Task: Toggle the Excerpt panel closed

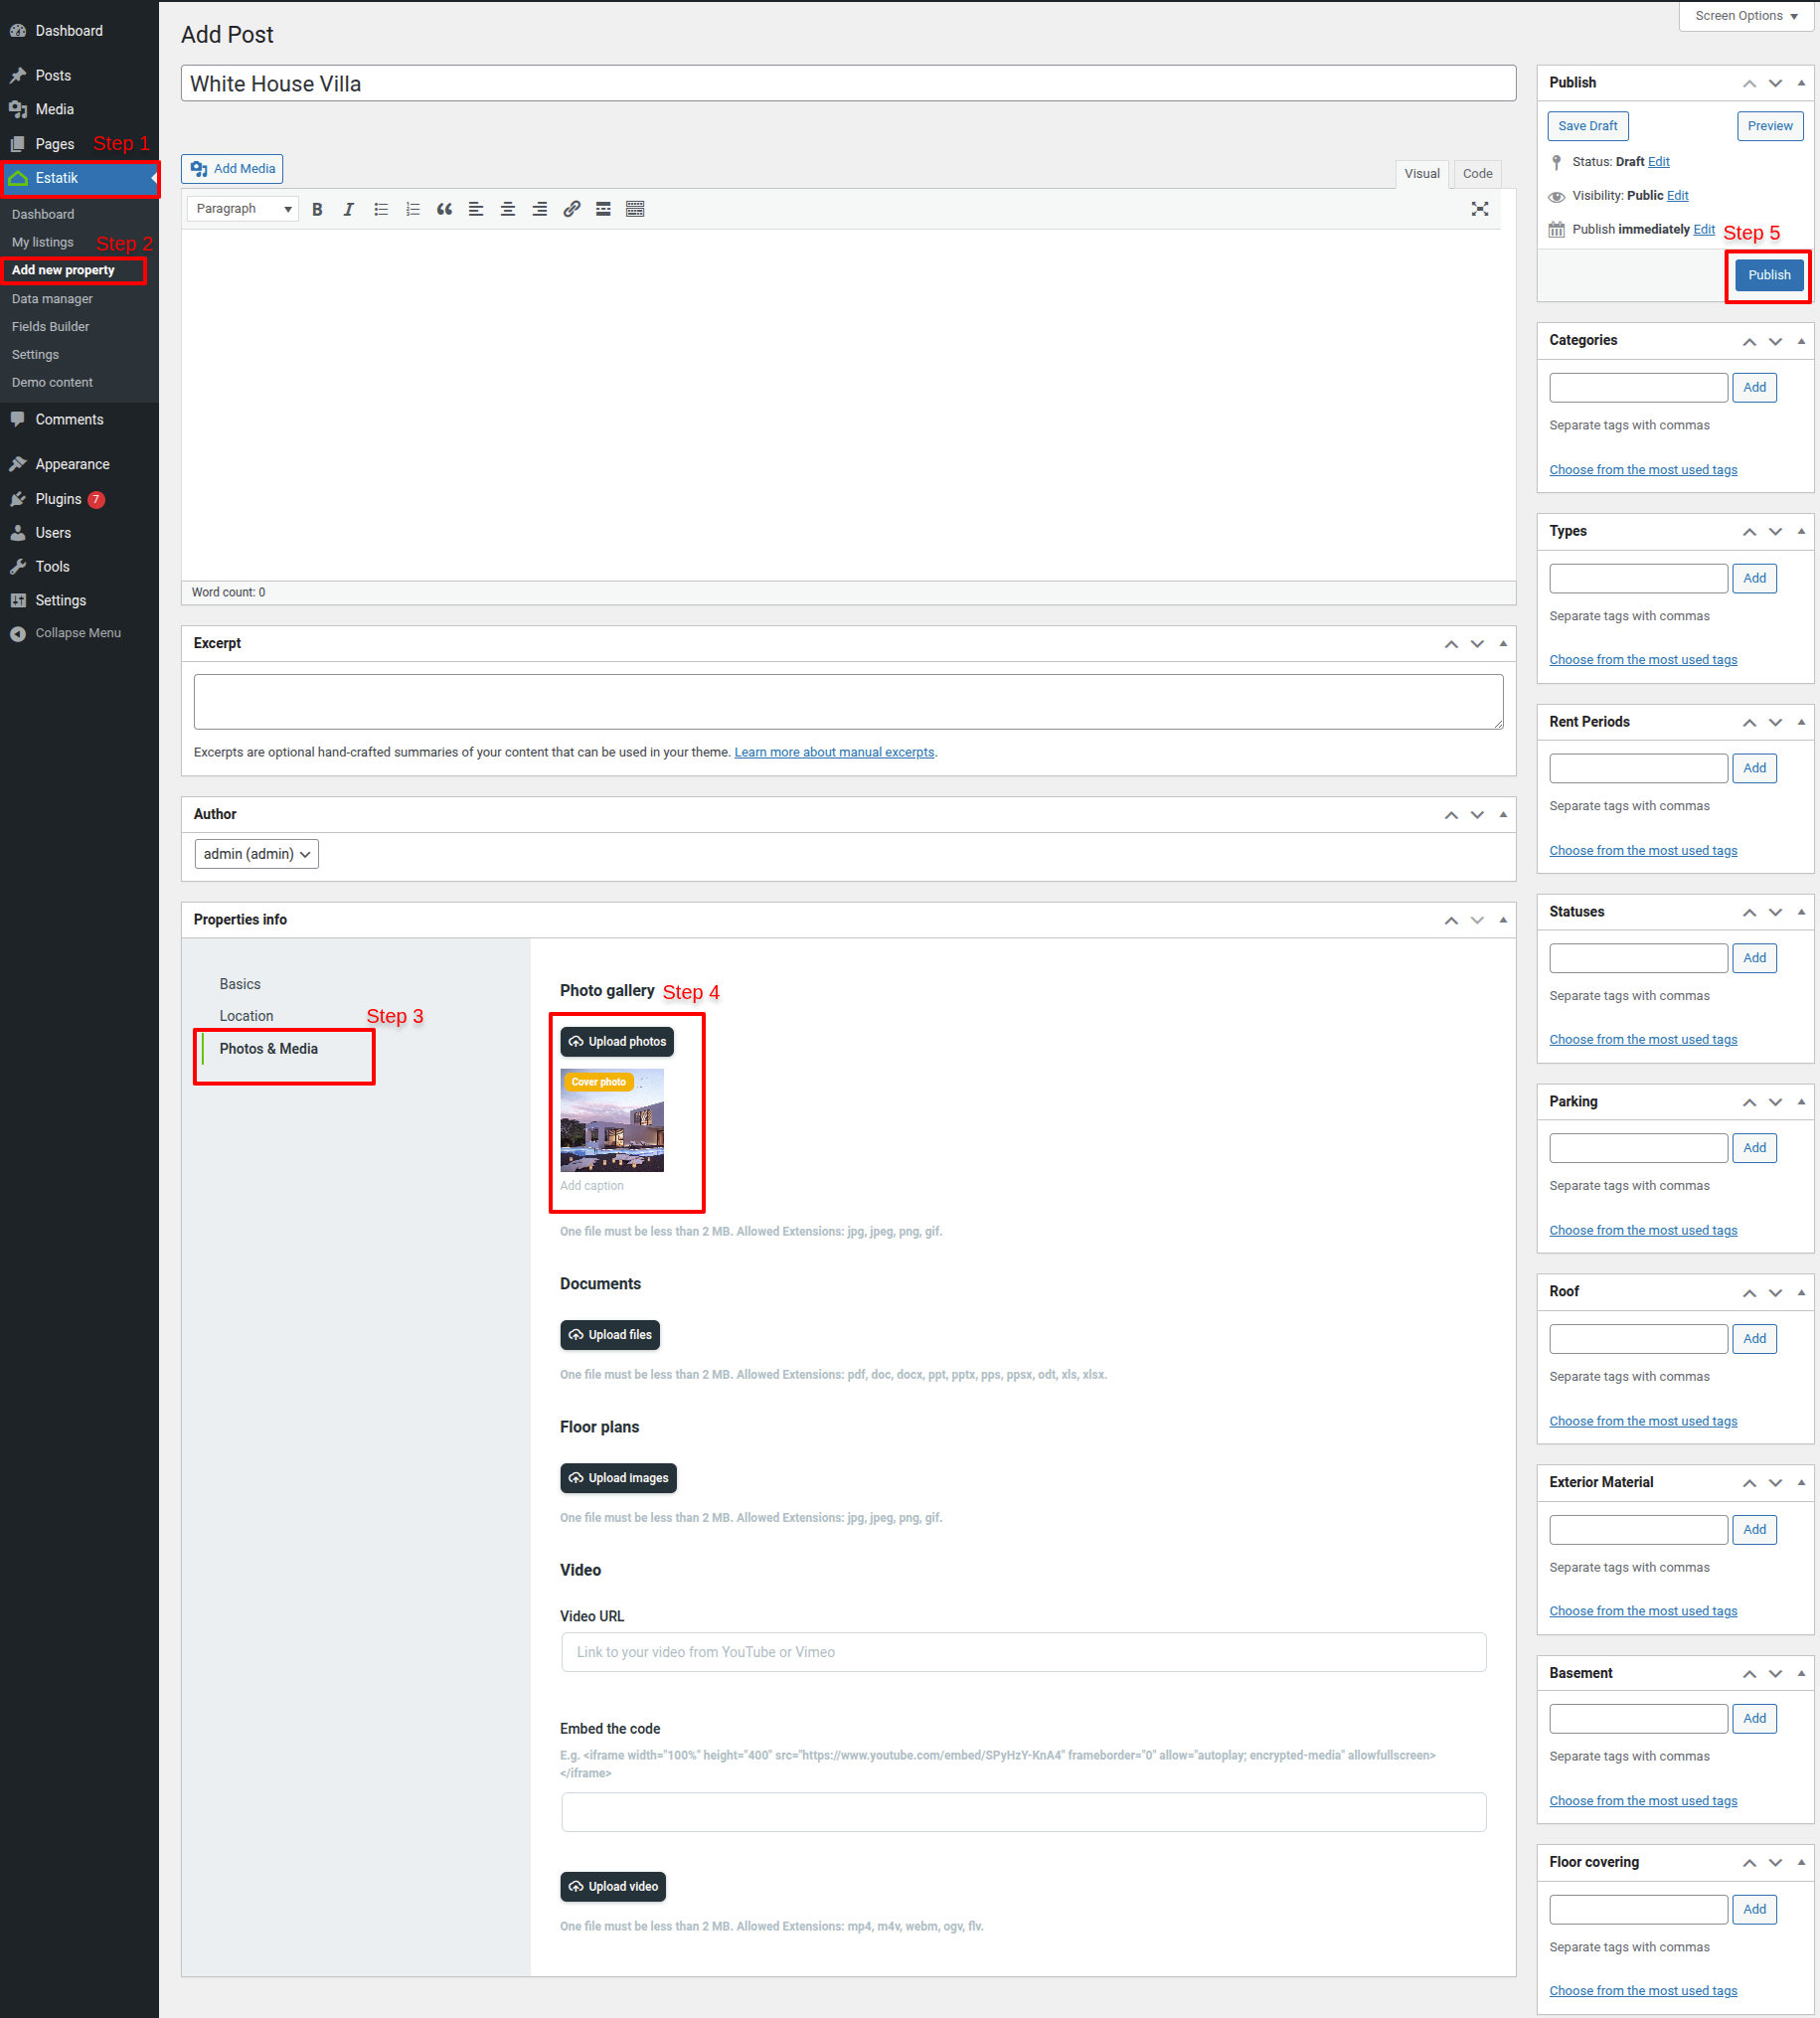Action: [1502, 644]
